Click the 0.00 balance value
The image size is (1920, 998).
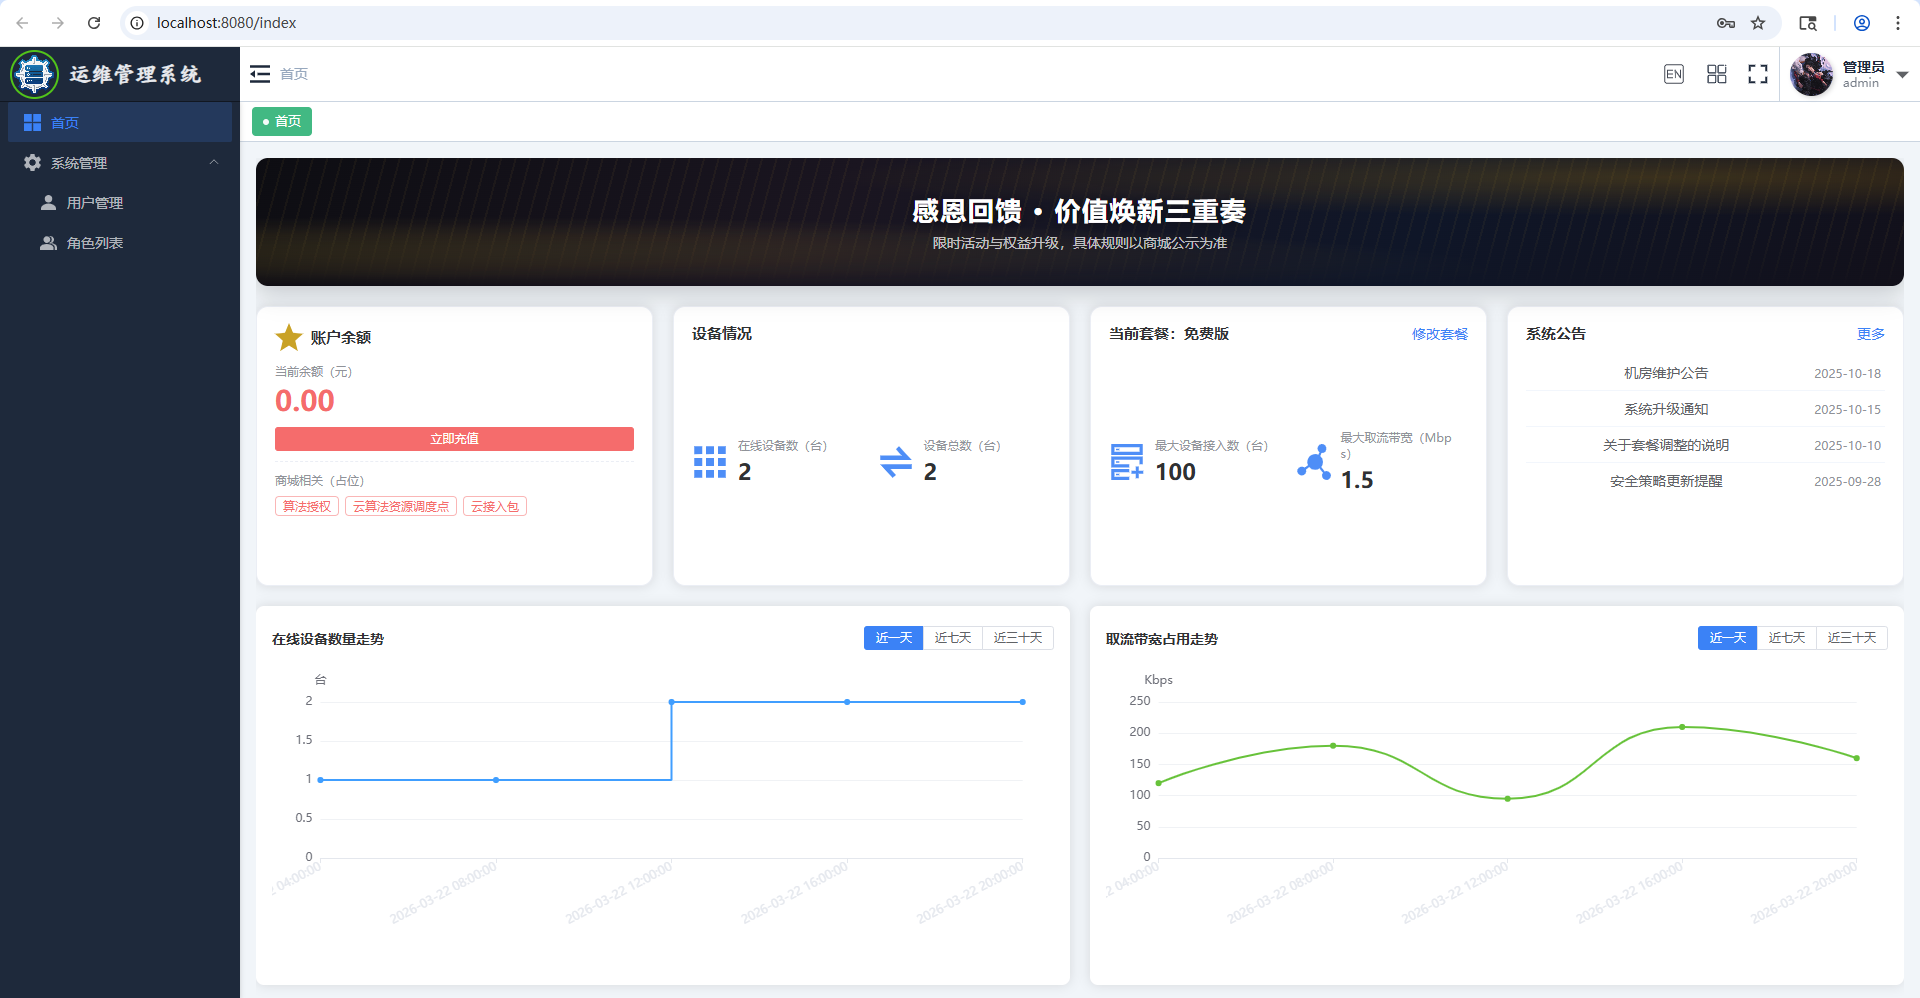pos(305,401)
